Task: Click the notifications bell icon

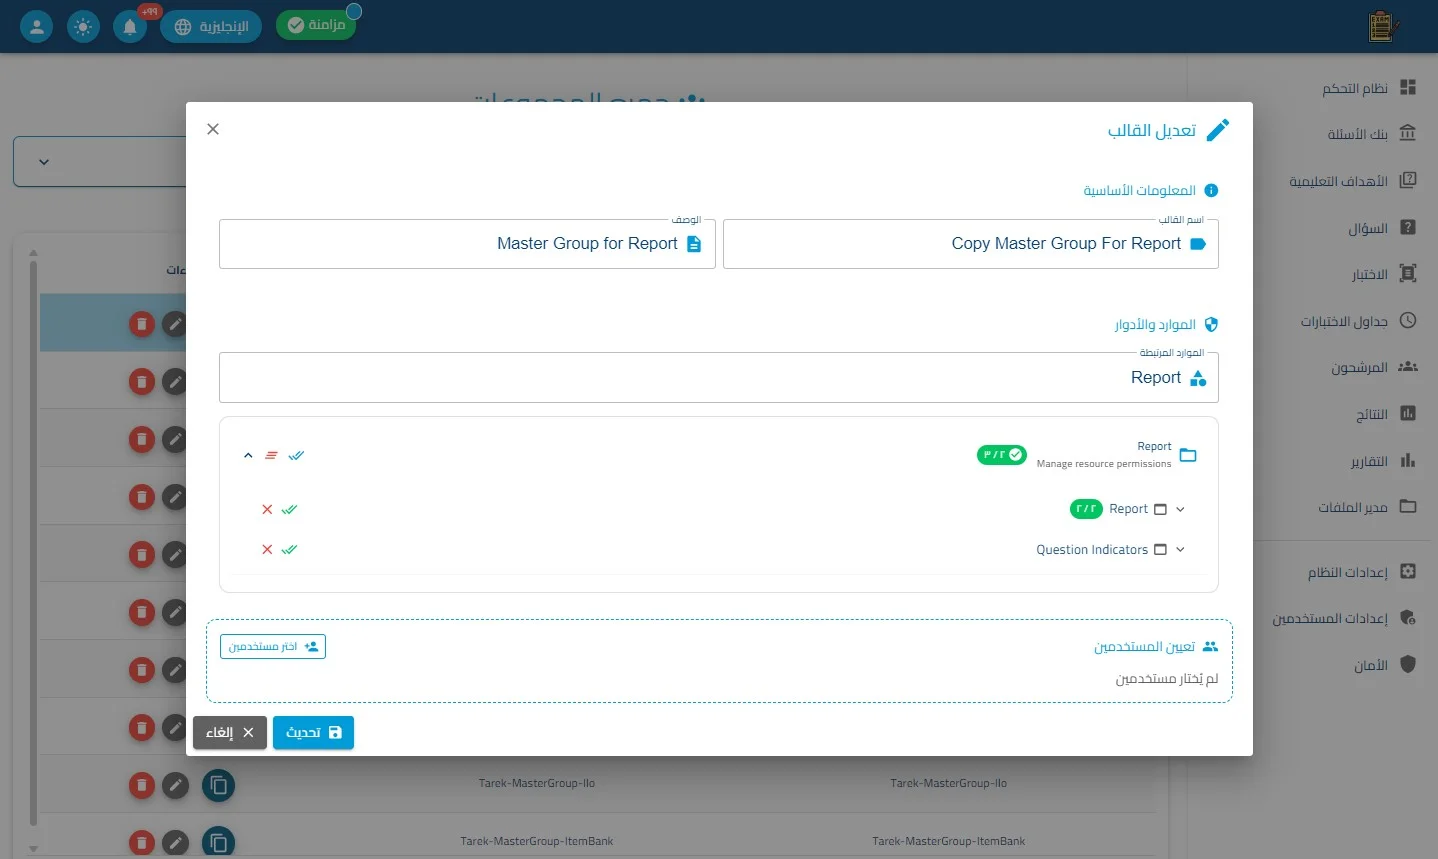Action: (x=130, y=27)
